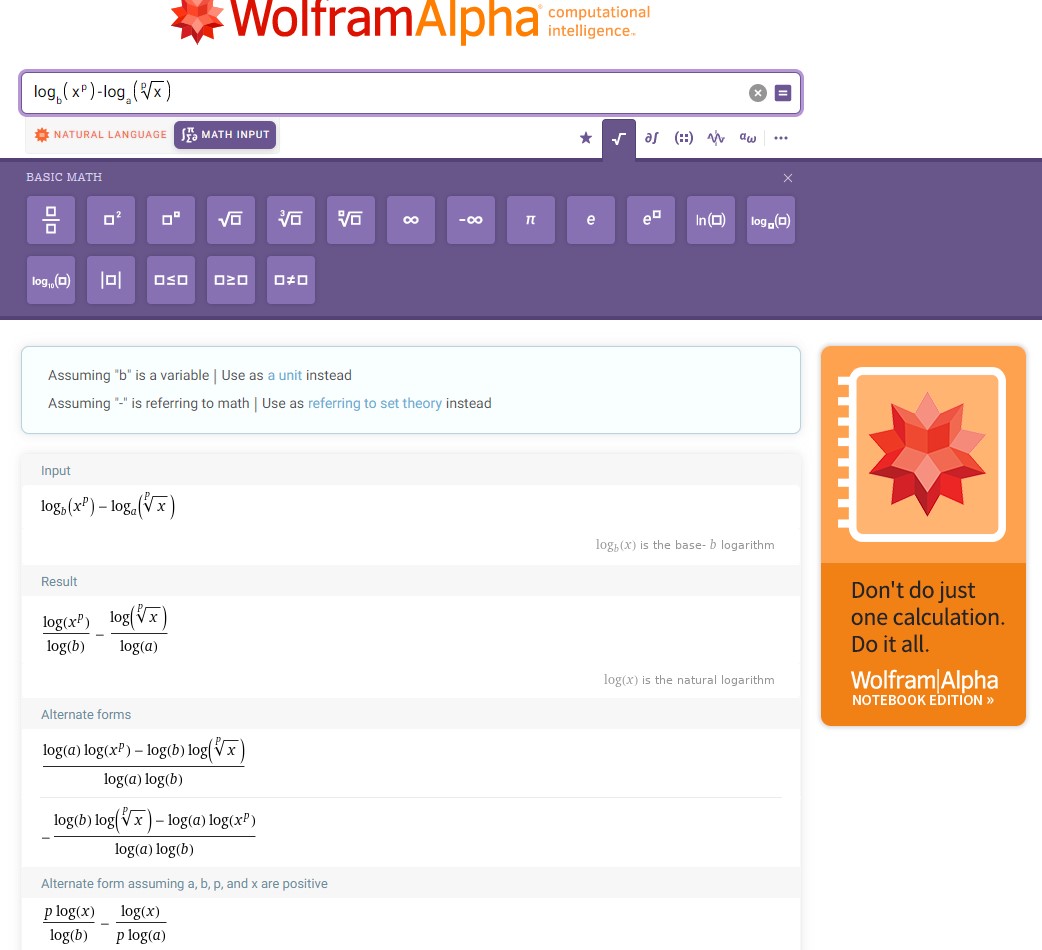Open matrix keyboard tab
This screenshot has width=1042, height=950.
[x=684, y=138]
